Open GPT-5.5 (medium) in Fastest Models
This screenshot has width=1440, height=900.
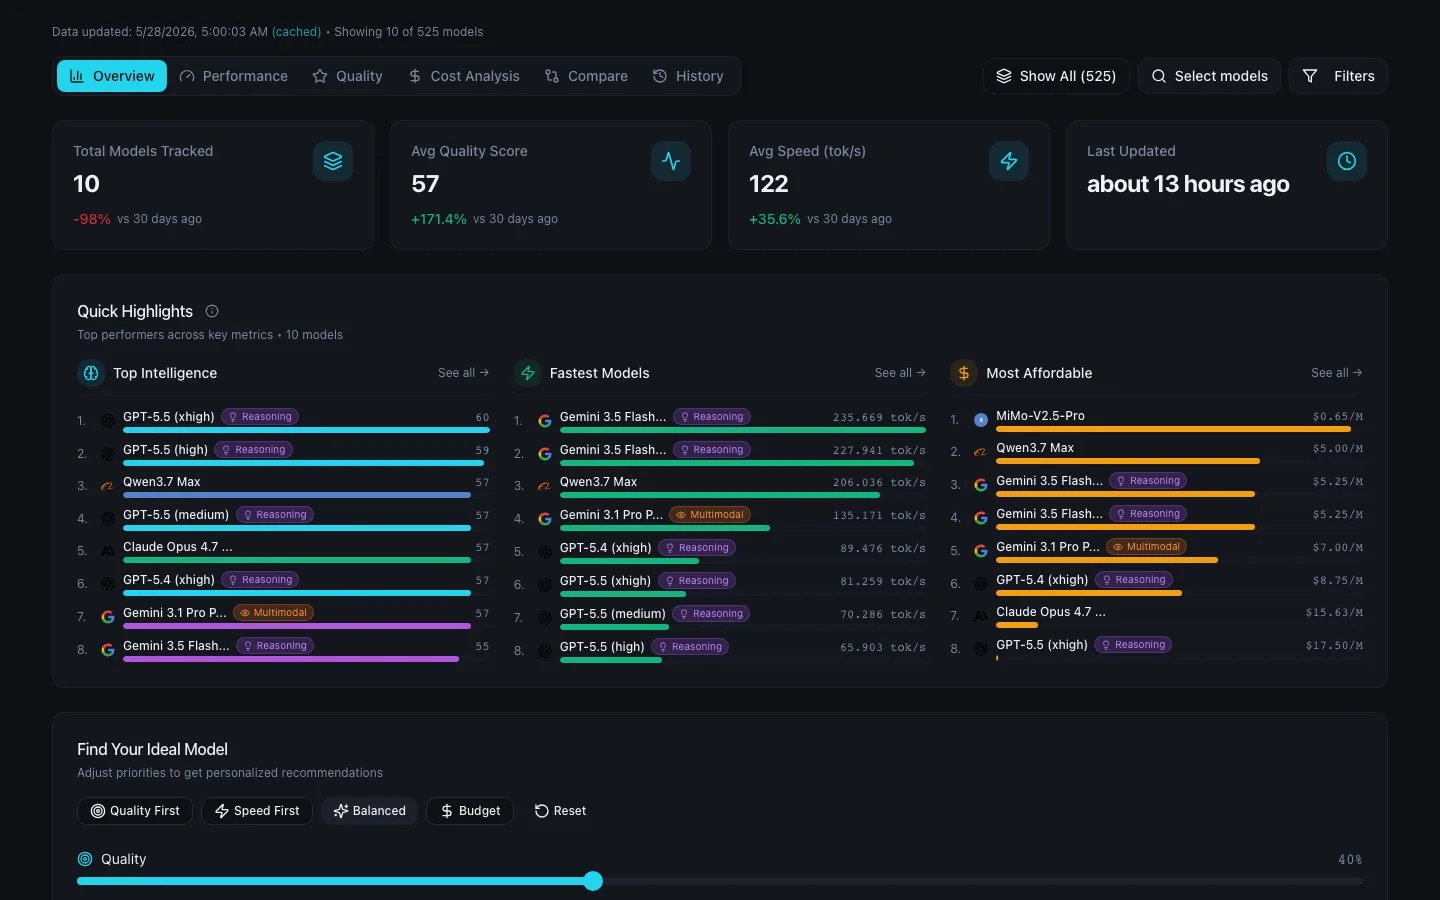pyautogui.click(x=613, y=614)
